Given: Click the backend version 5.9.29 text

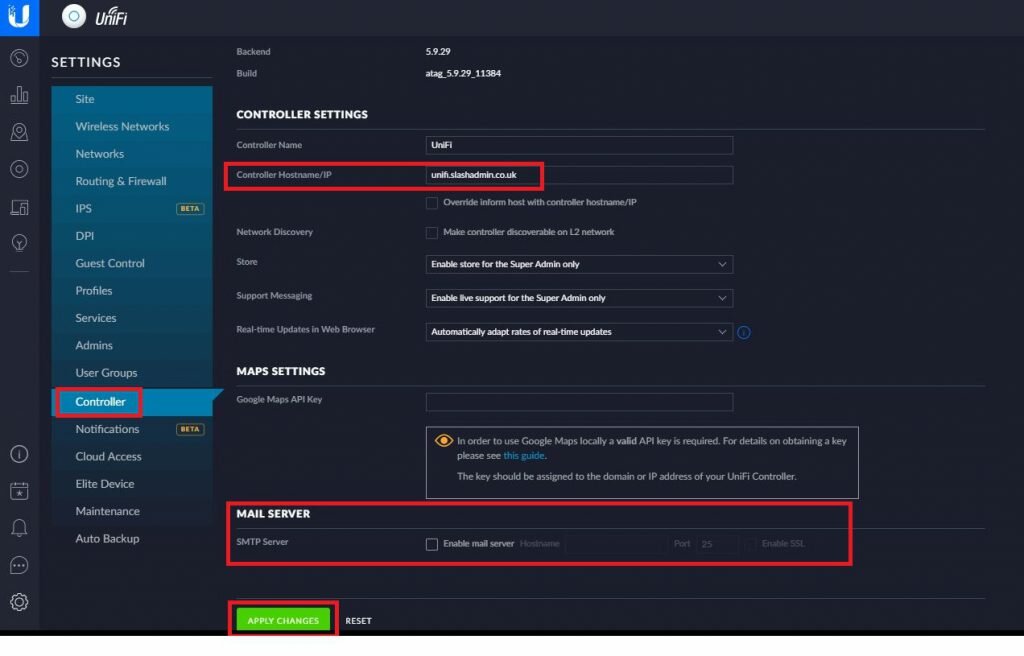Looking at the screenshot, I should pos(438,52).
